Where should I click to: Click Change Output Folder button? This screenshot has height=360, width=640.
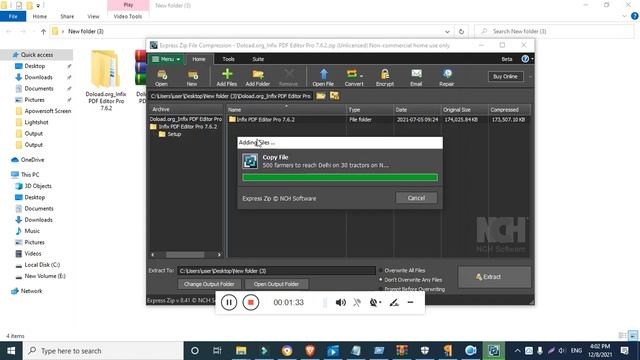pos(209,284)
